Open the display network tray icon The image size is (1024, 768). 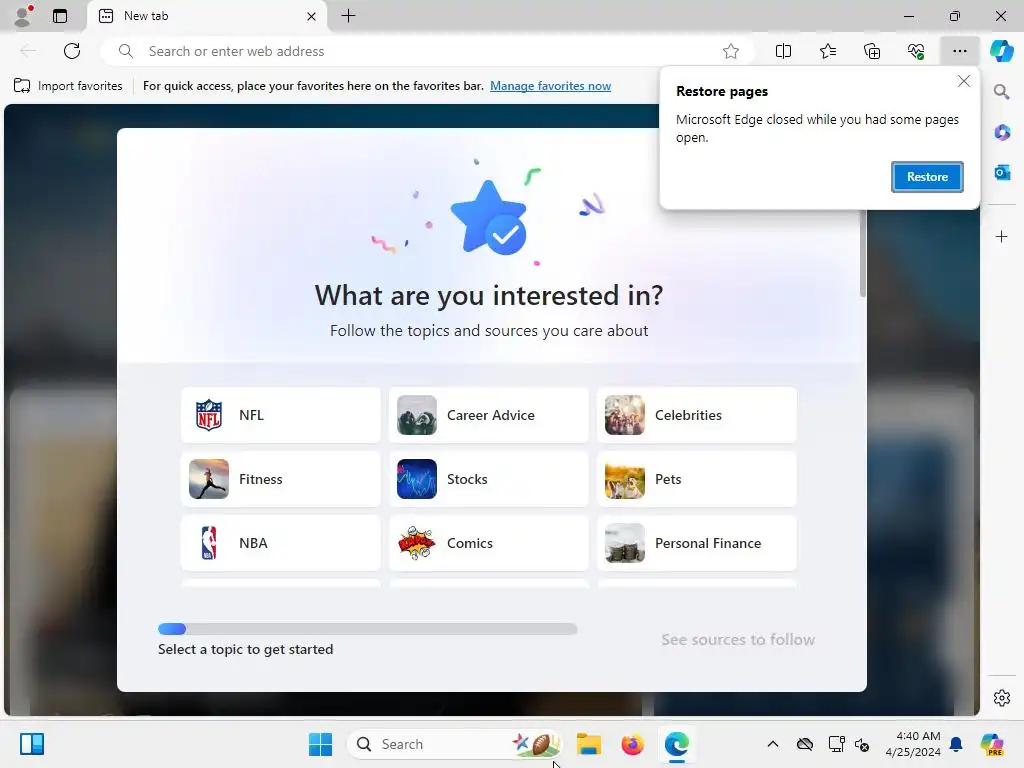[x=836, y=744]
